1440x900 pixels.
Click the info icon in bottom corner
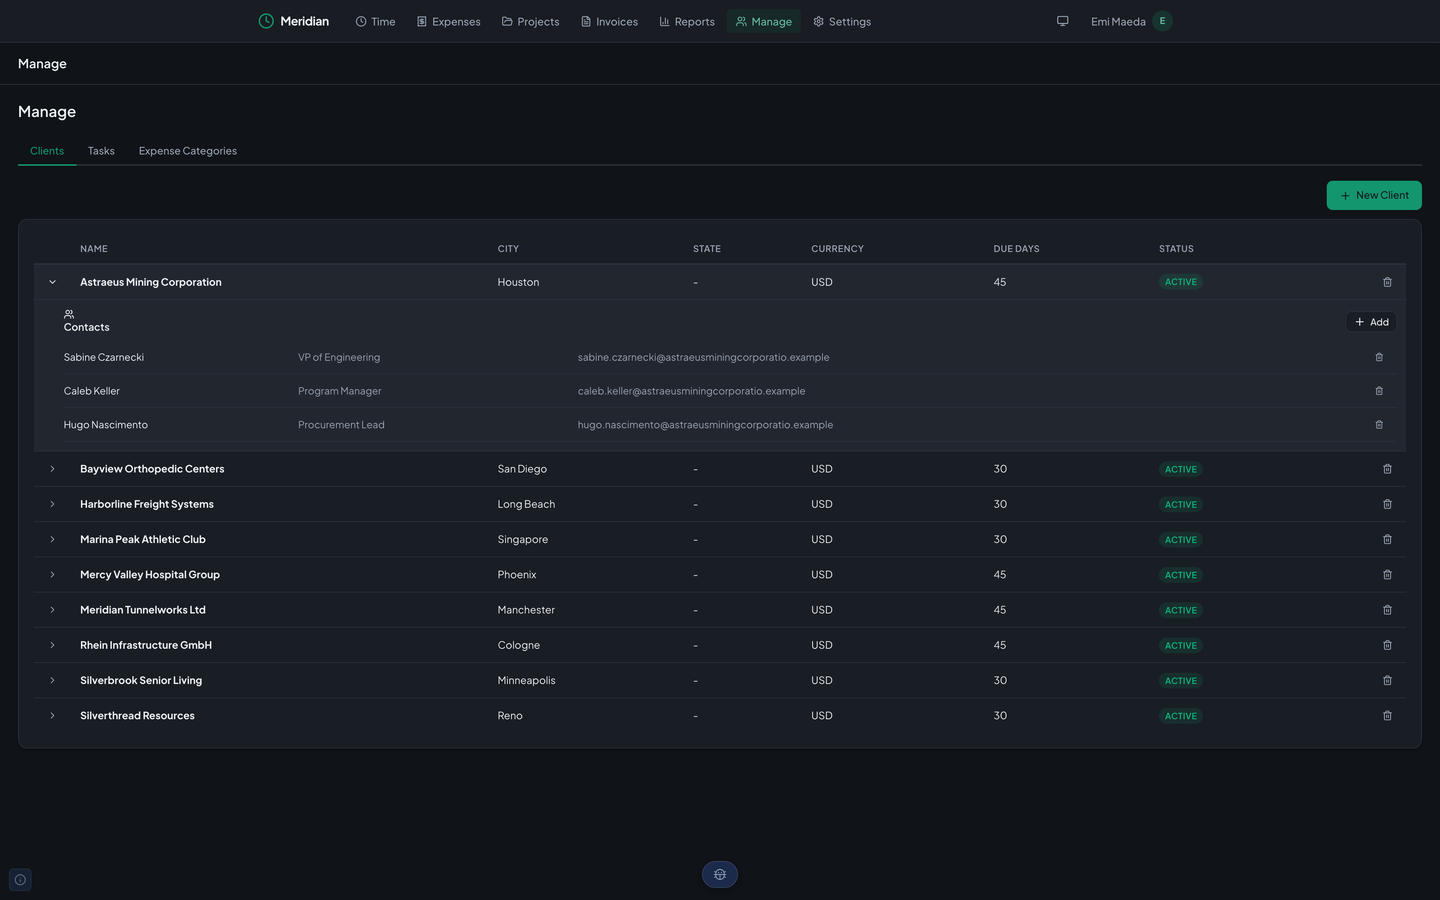tap(20, 880)
